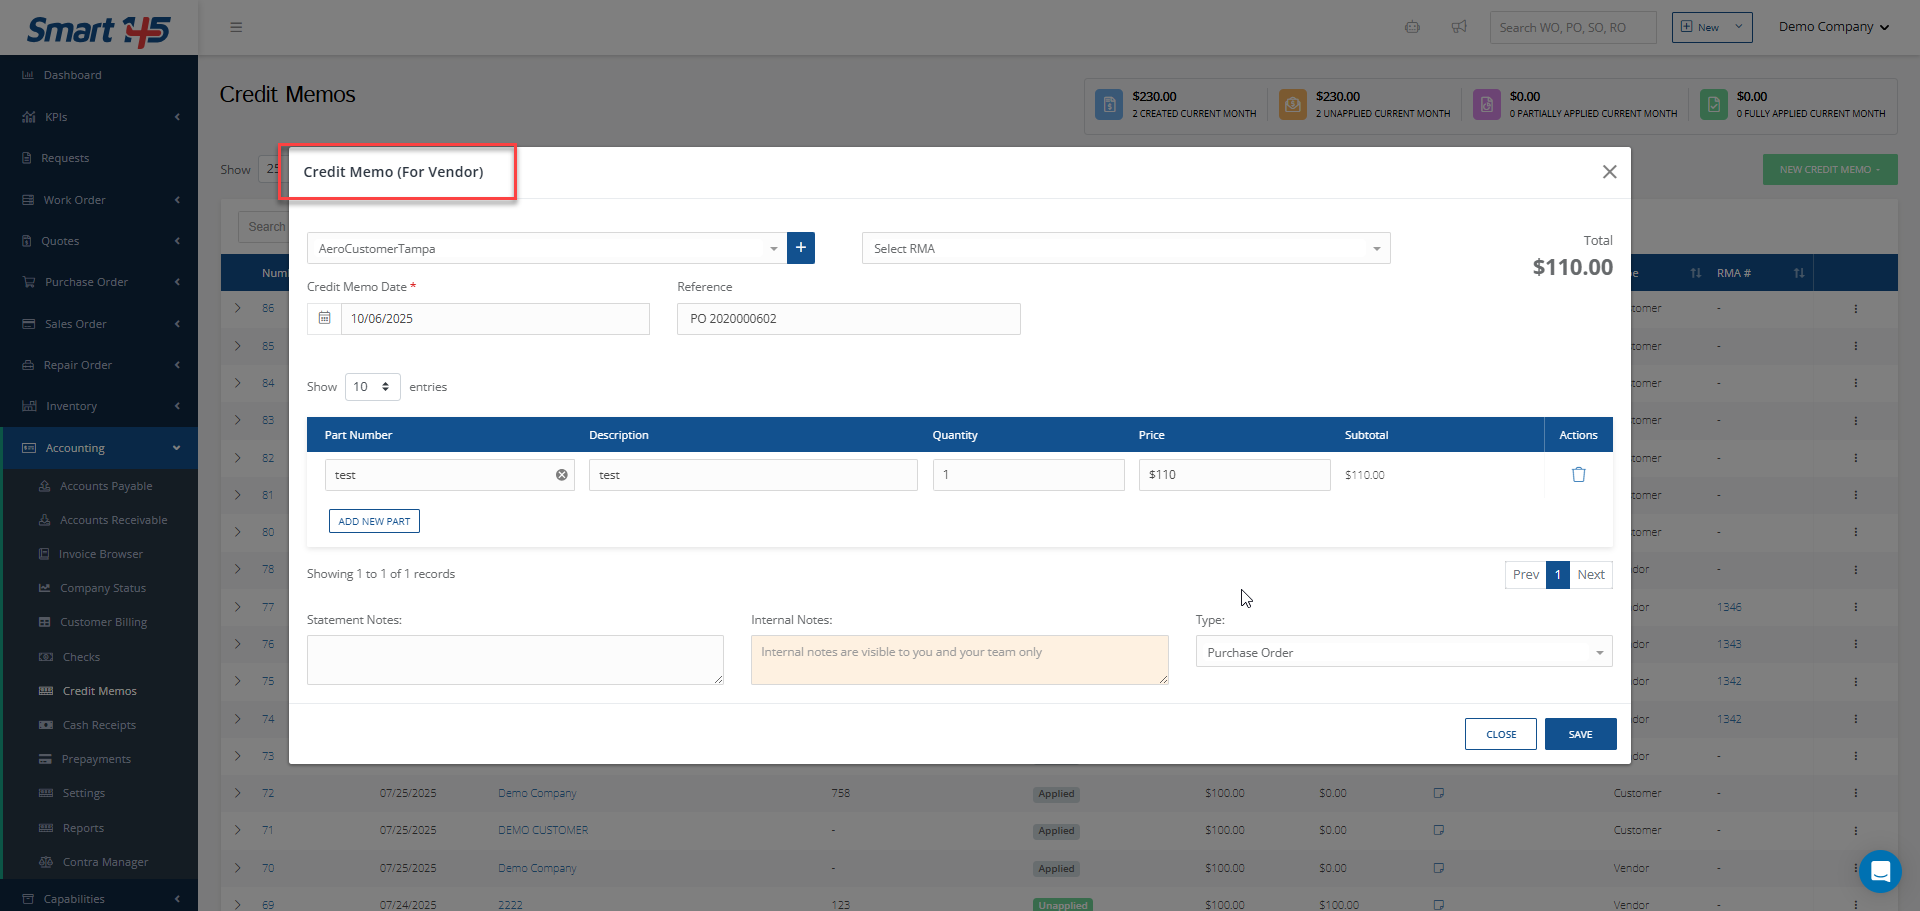Click the Next pagination button
Image resolution: width=1920 pixels, height=911 pixels.
pyautogui.click(x=1590, y=575)
